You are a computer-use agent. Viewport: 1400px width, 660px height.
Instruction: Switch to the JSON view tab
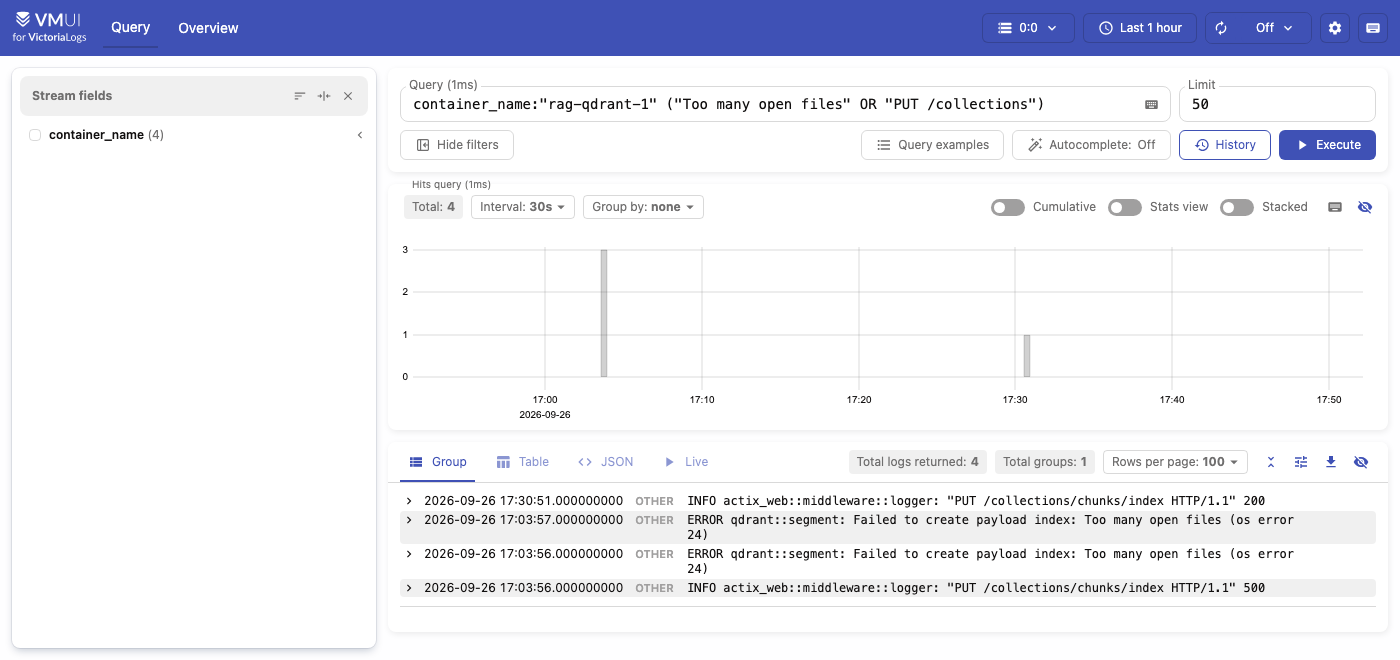606,462
